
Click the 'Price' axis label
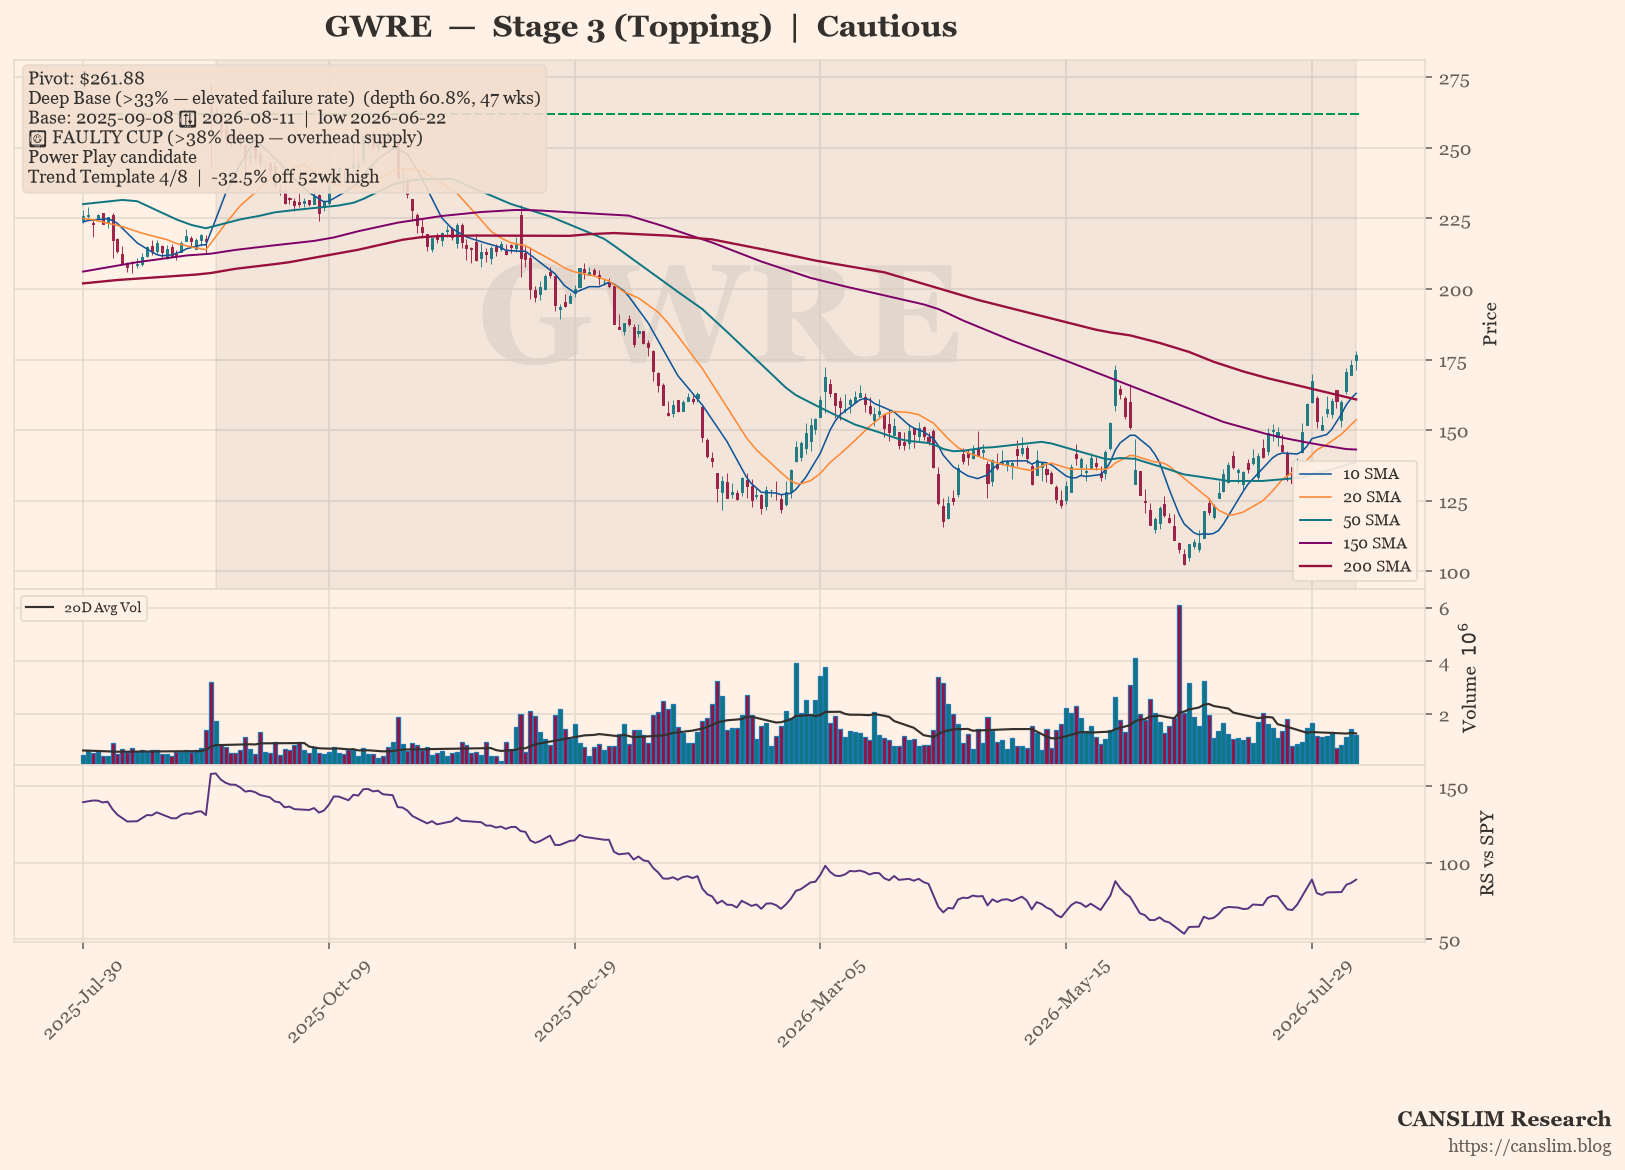pos(1490,324)
